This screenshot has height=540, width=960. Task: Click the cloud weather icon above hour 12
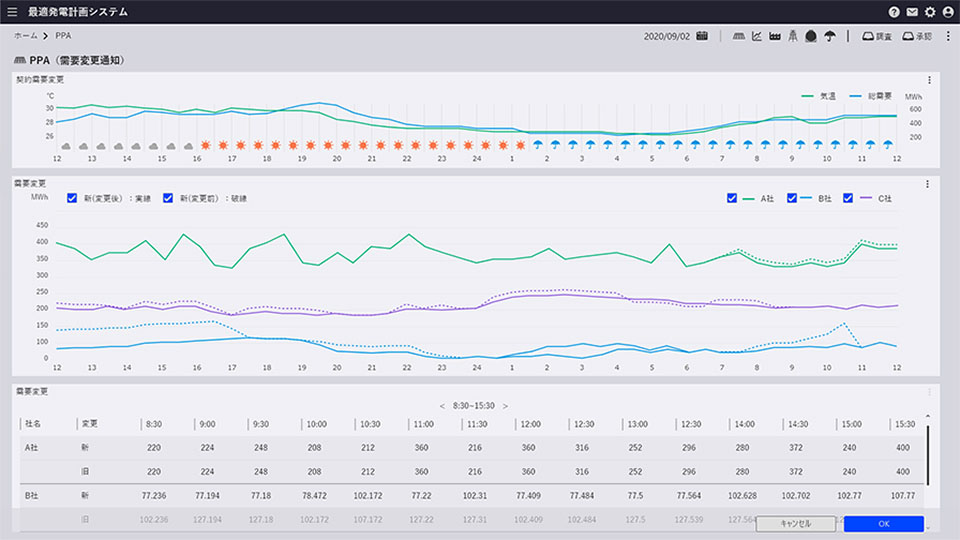[66, 146]
